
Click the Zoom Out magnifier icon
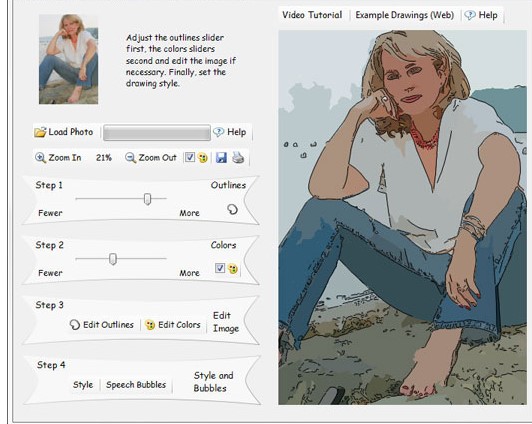click(130, 158)
